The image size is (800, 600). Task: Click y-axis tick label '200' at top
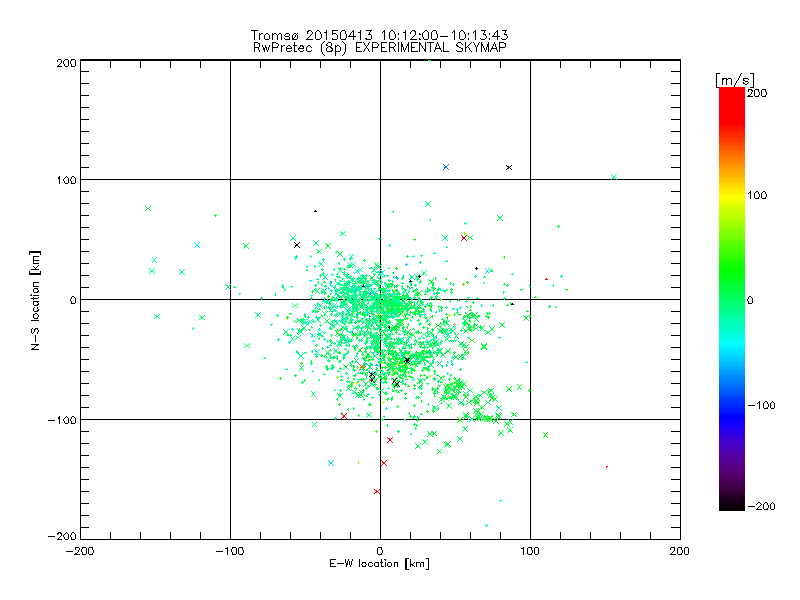click(66, 63)
